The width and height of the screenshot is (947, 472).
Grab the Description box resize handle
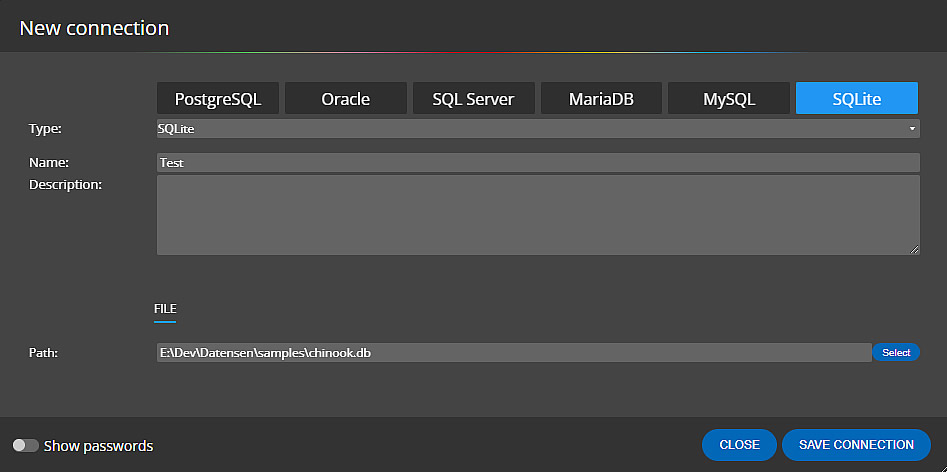pos(914,249)
